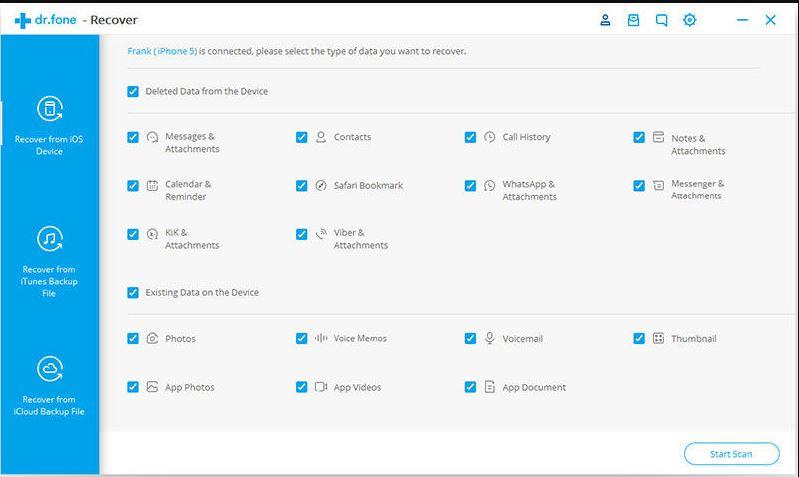Image resolution: width=799 pixels, height=477 pixels.
Task: Minimize the dr.fone window
Action: 742,20
